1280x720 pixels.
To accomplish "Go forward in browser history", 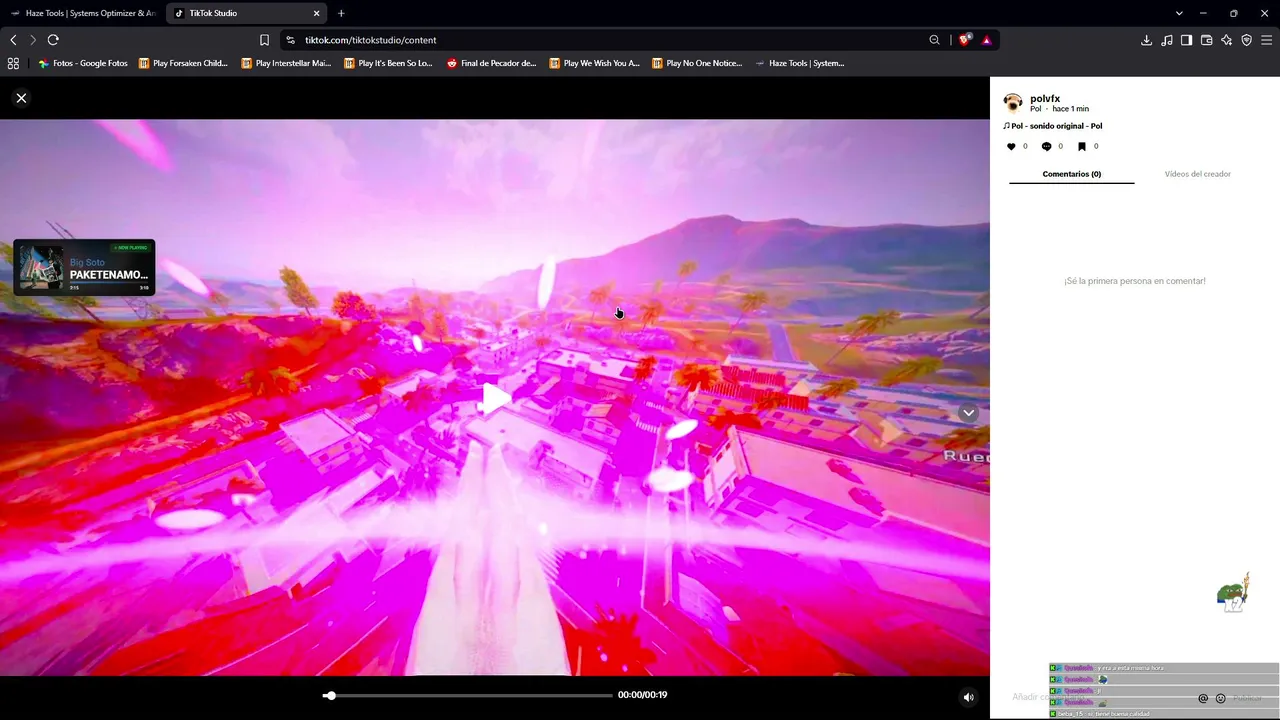I will [33, 40].
